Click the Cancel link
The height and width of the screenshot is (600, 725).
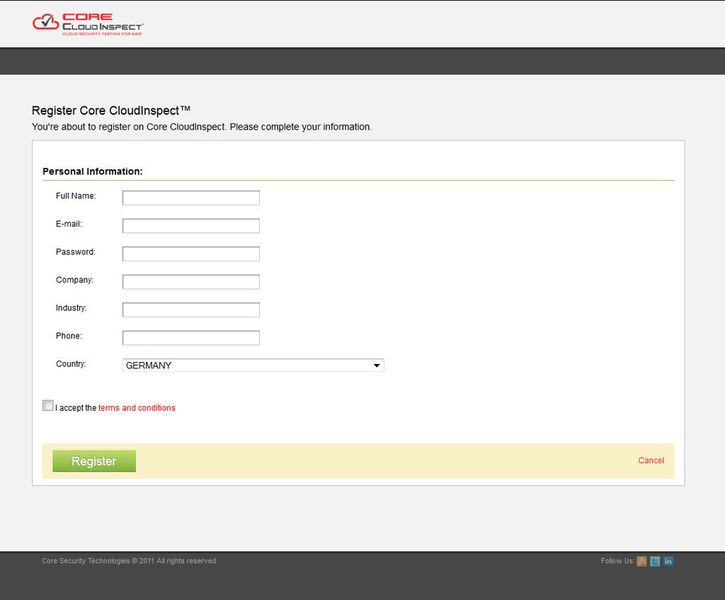(x=651, y=460)
